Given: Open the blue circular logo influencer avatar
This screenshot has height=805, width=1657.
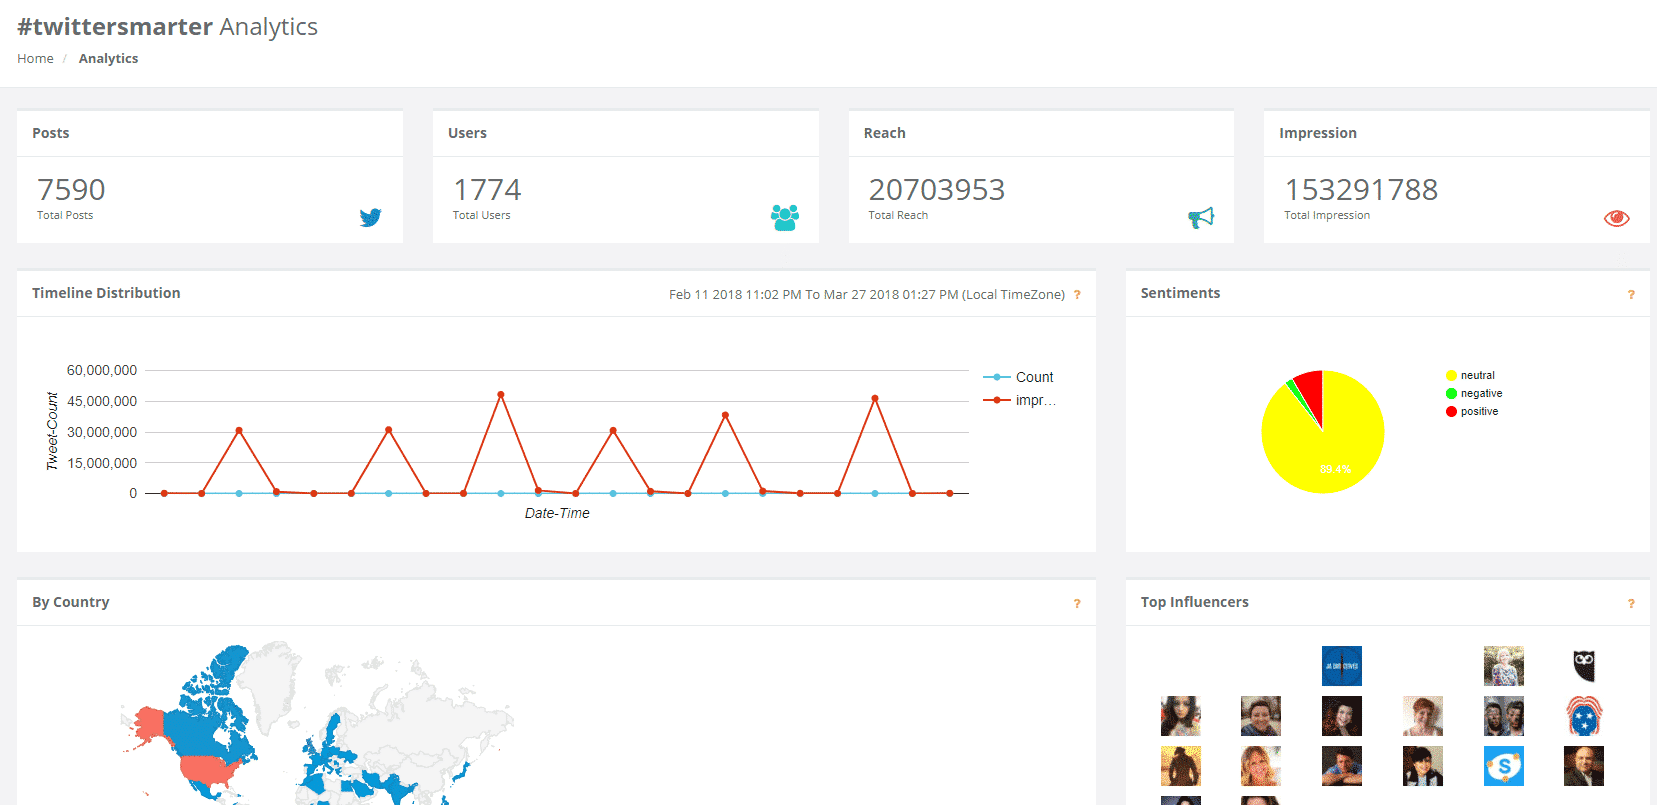Looking at the screenshot, I should tap(1342, 666).
